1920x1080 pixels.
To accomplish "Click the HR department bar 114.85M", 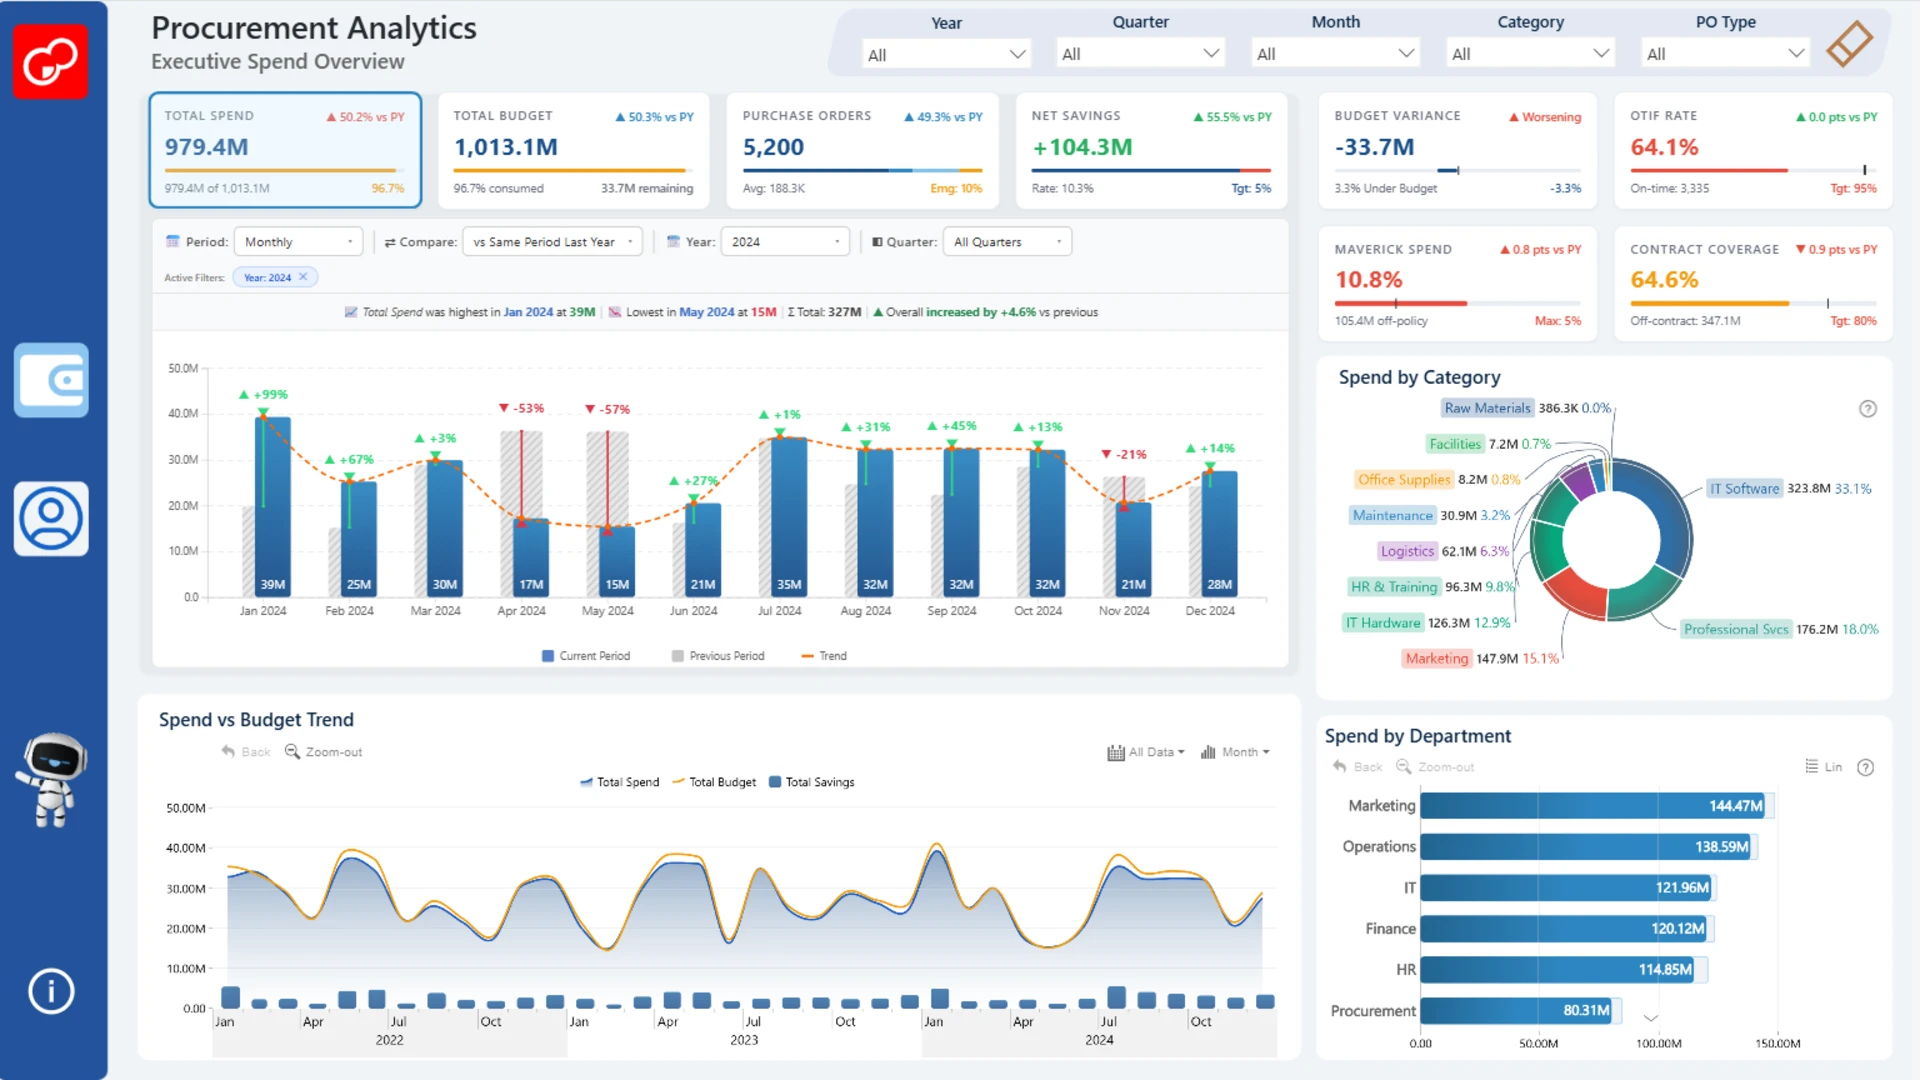I will click(x=1558, y=970).
